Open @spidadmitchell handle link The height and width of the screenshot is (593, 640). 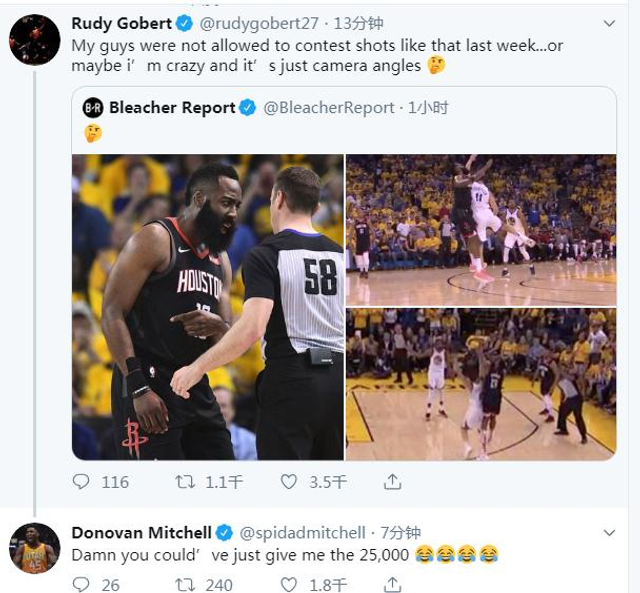306,533
